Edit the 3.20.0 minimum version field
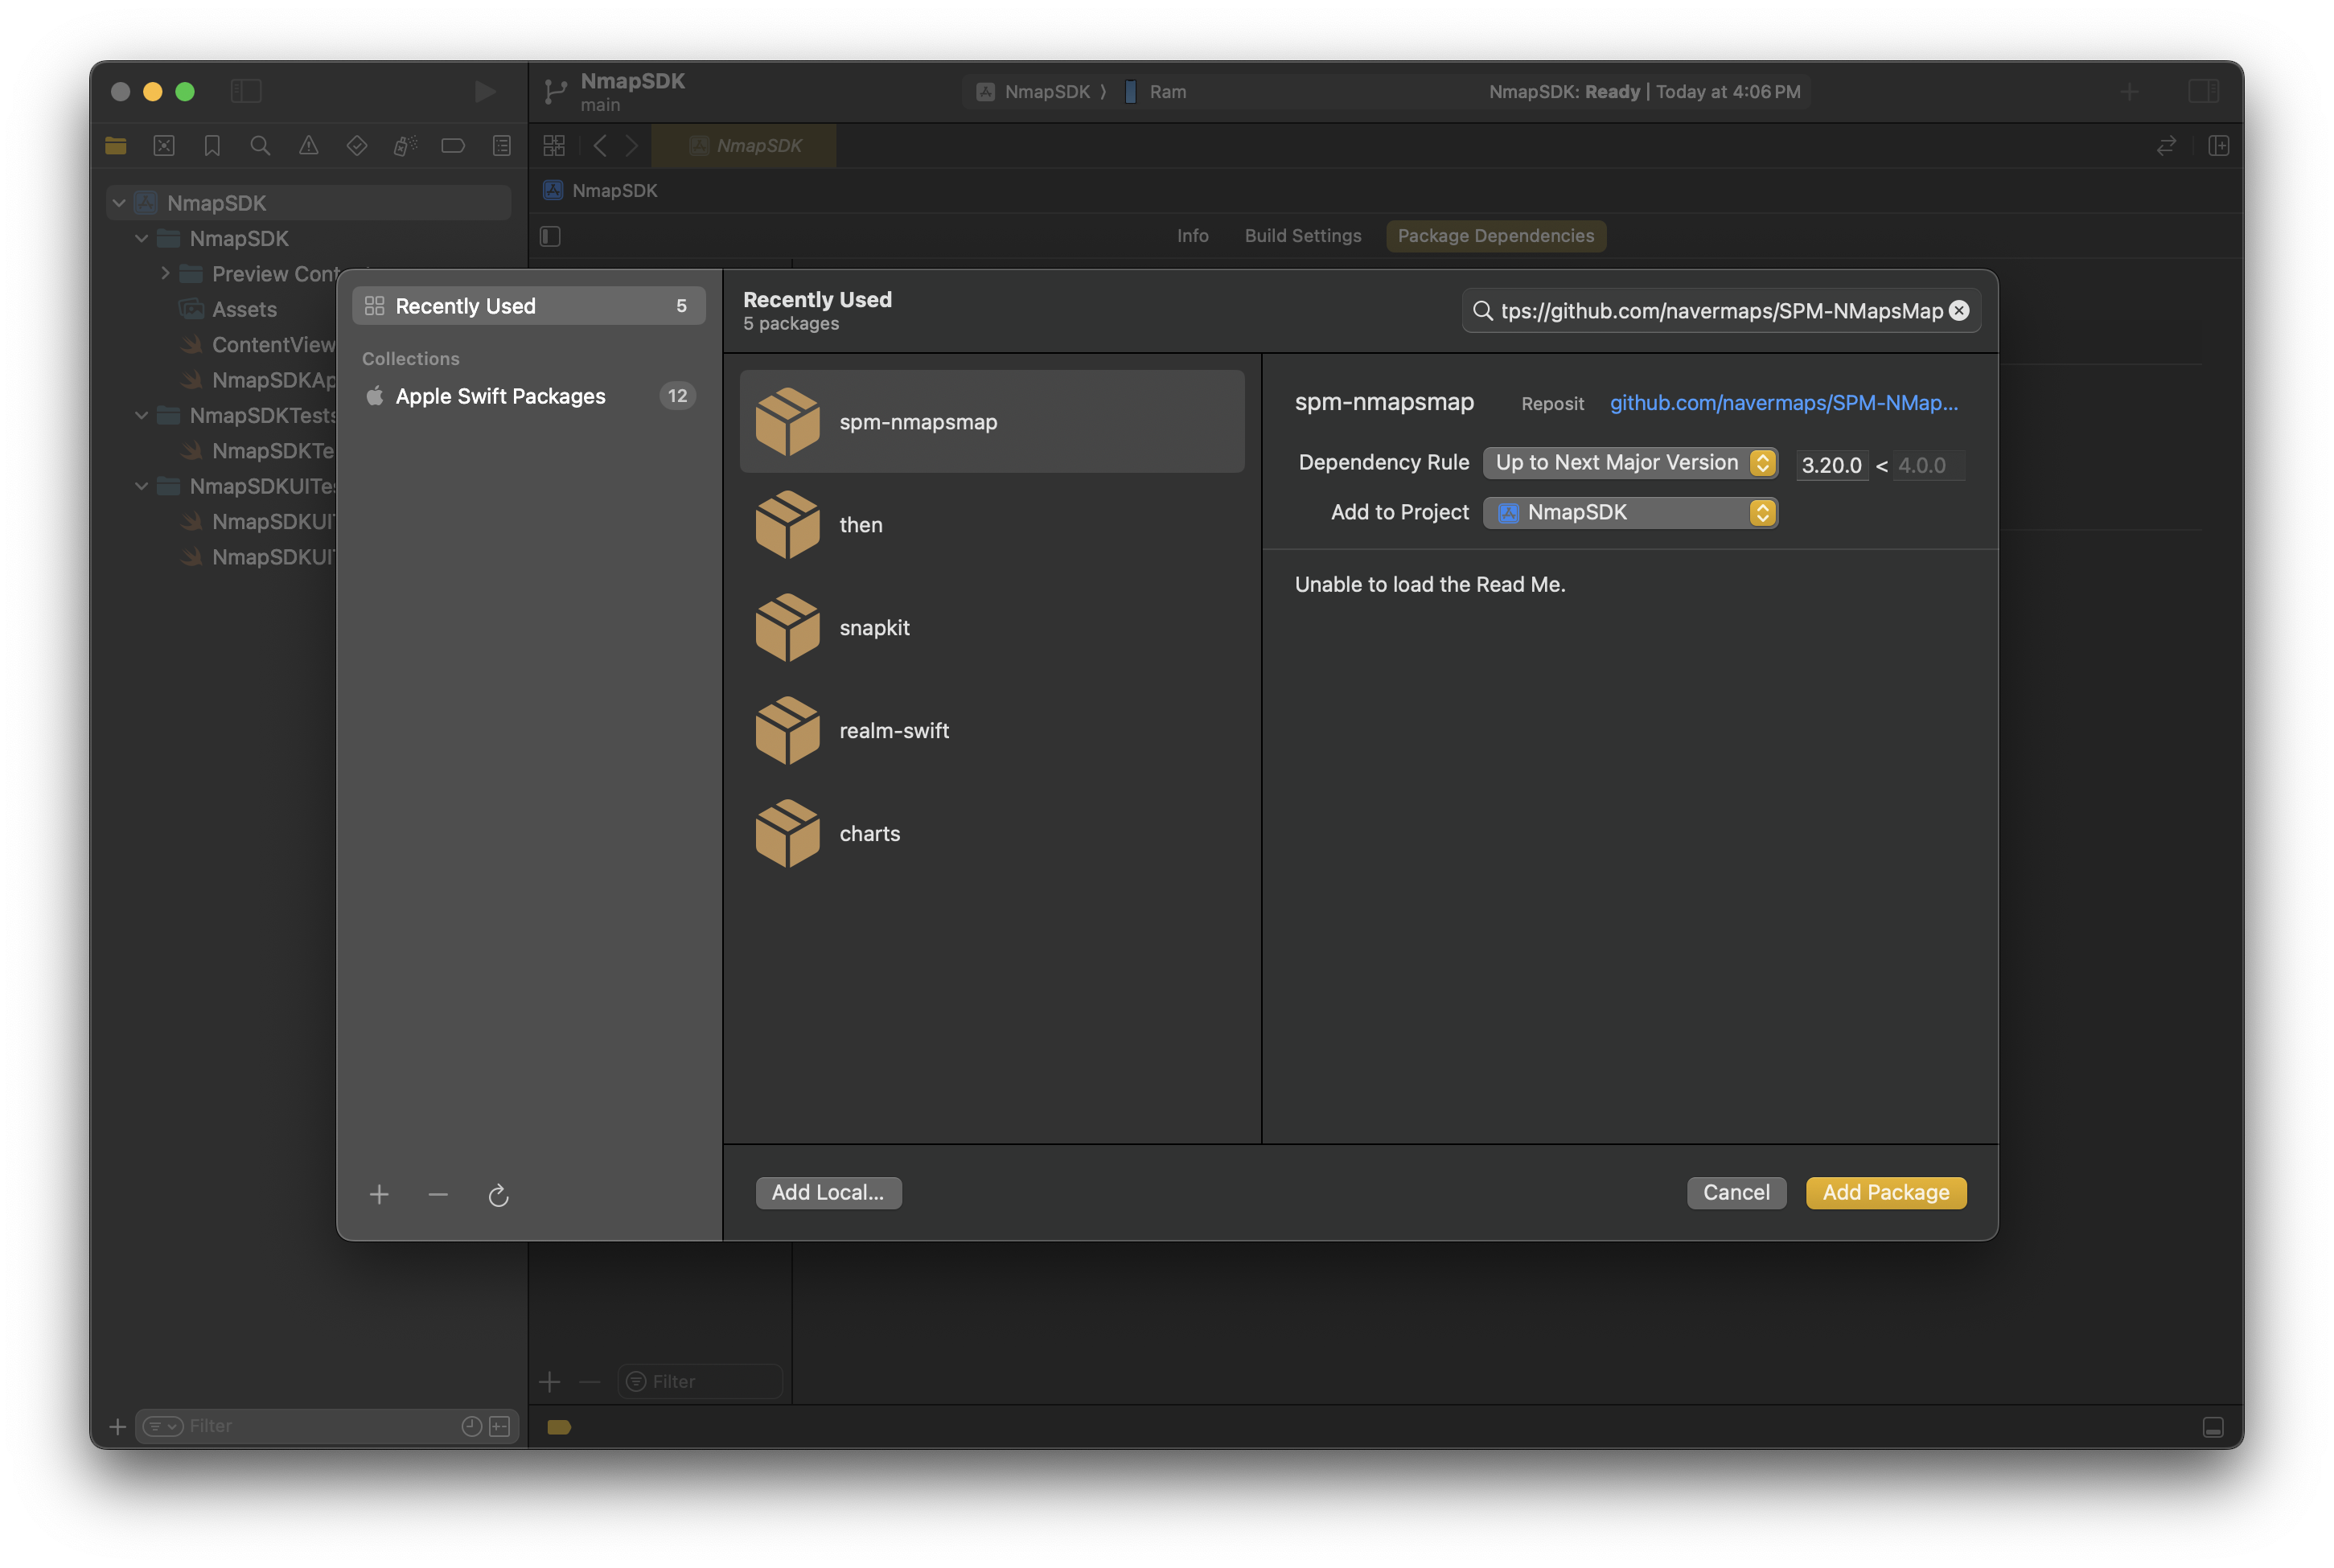This screenshot has width=2334, height=1568. [x=1832, y=465]
